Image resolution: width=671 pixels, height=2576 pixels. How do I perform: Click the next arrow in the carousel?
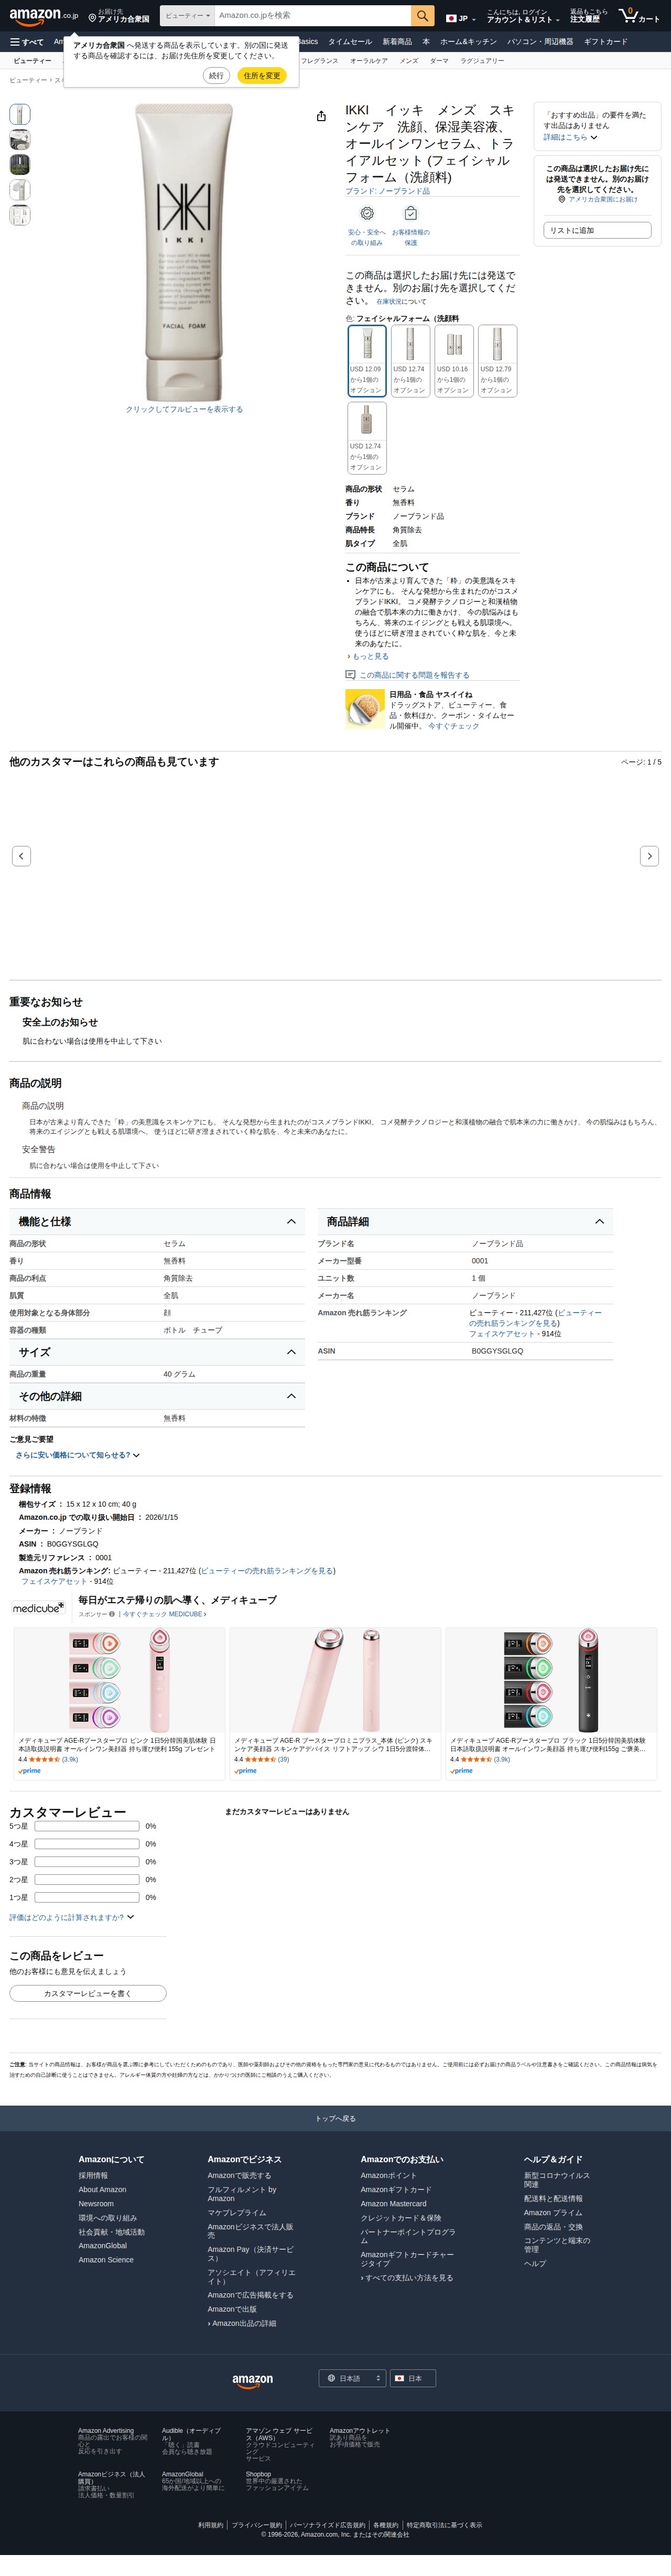pos(649,856)
